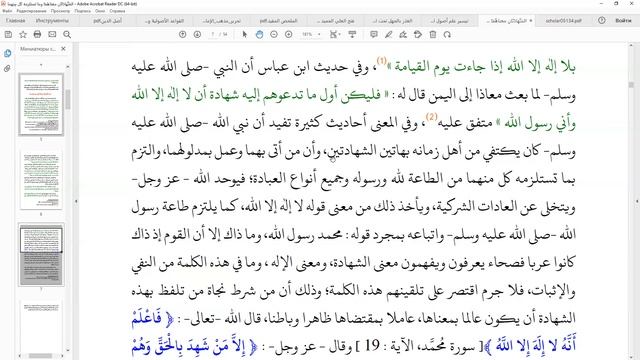The height and width of the screenshot is (360, 640).
Task: Zoom in with the plus button
Action: (x=289, y=35)
